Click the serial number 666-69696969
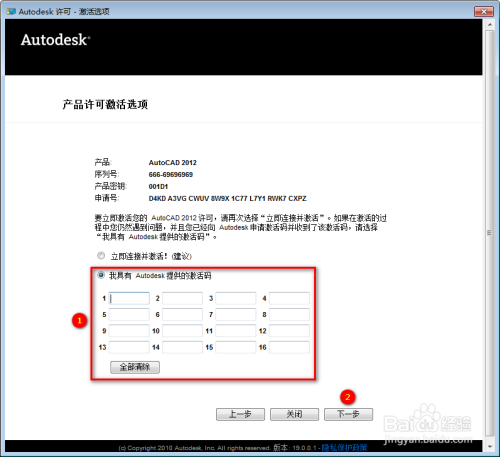 click(x=171, y=175)
